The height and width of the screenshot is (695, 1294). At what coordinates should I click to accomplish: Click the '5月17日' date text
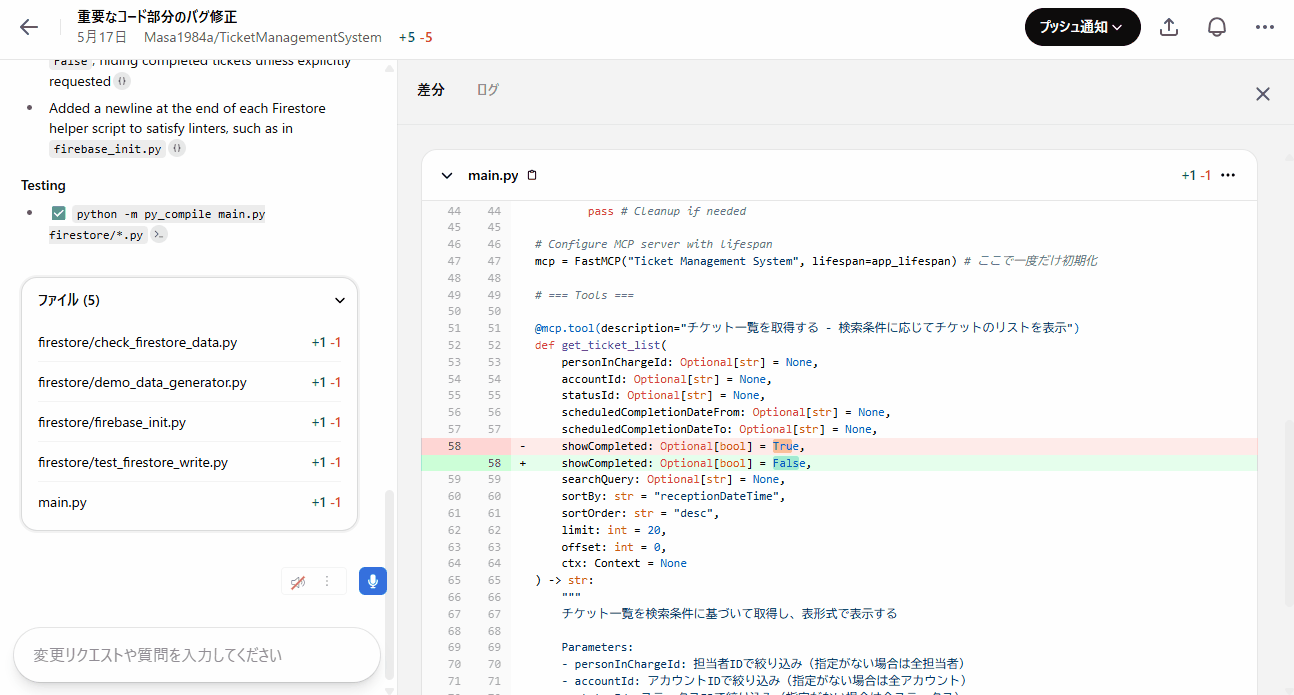click(x=102, y=37)
